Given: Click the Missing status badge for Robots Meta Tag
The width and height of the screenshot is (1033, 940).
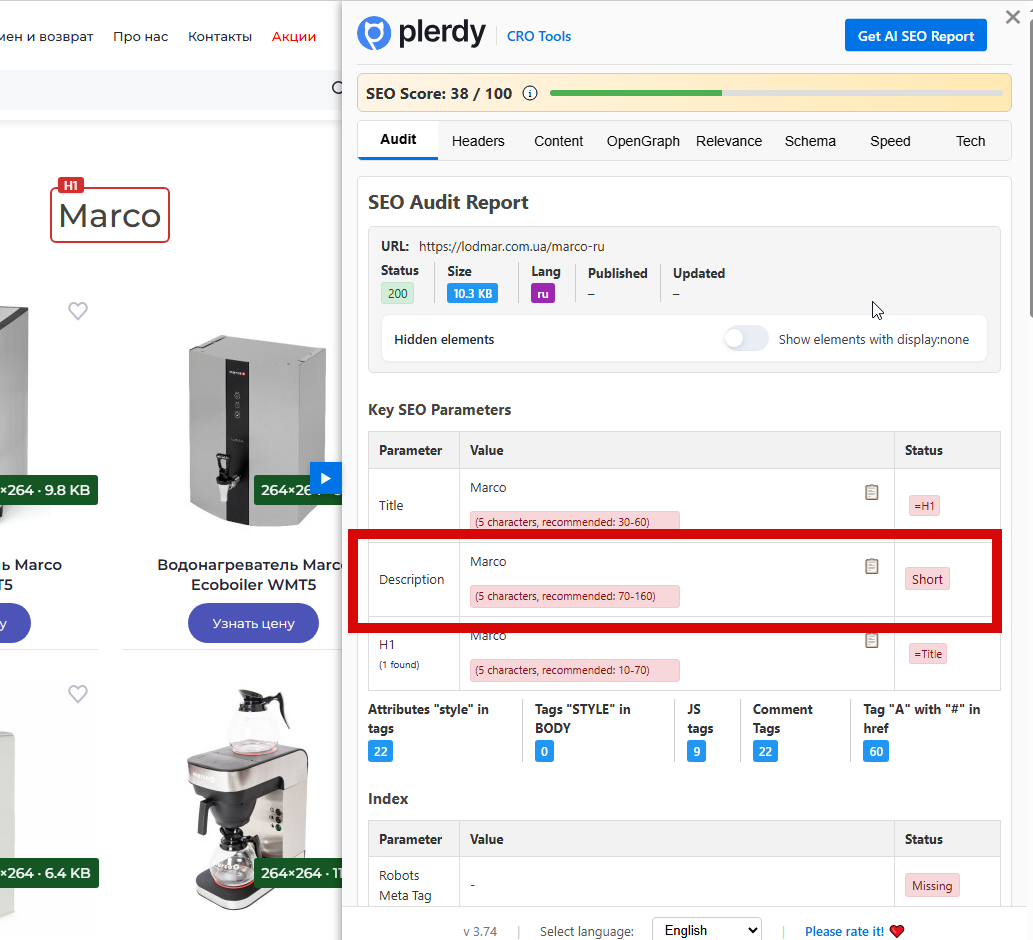Looking at the screenshot, I should click(932, 885).
